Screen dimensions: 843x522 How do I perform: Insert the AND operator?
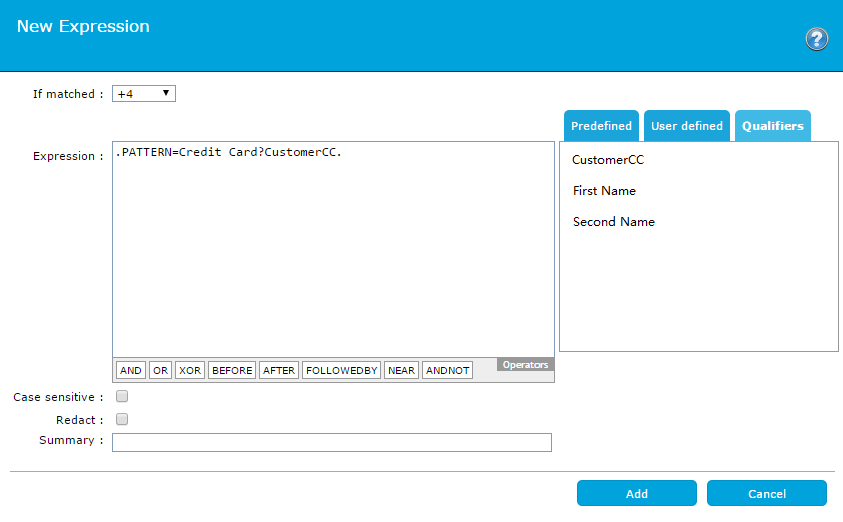pyautogui.click(x=130, y=370)
